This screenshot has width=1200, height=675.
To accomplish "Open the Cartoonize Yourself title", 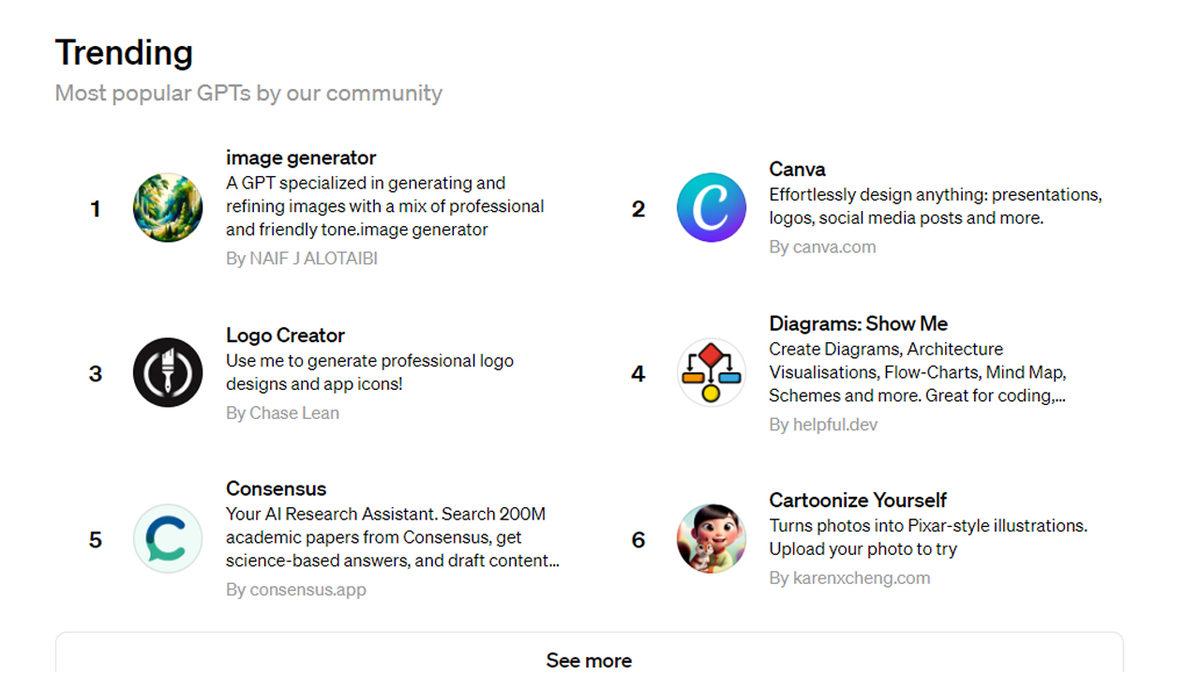I will 857,500.
